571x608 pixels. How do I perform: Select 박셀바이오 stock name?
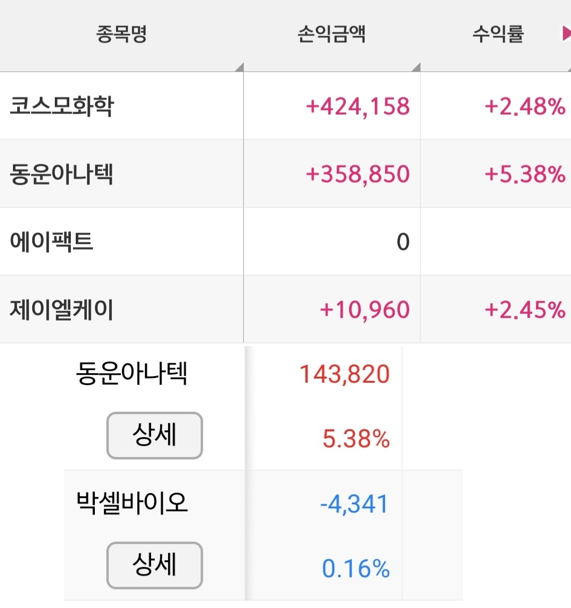tap(132, 503)
